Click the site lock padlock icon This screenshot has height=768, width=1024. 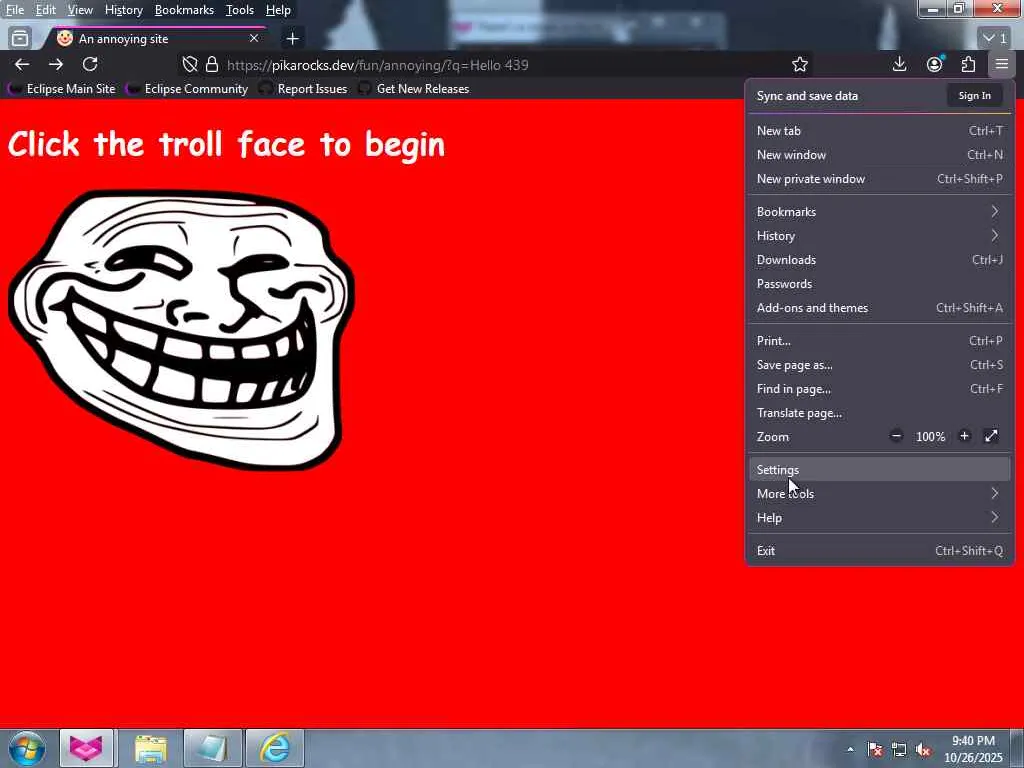pyautogui.click(x=212, y=64)
